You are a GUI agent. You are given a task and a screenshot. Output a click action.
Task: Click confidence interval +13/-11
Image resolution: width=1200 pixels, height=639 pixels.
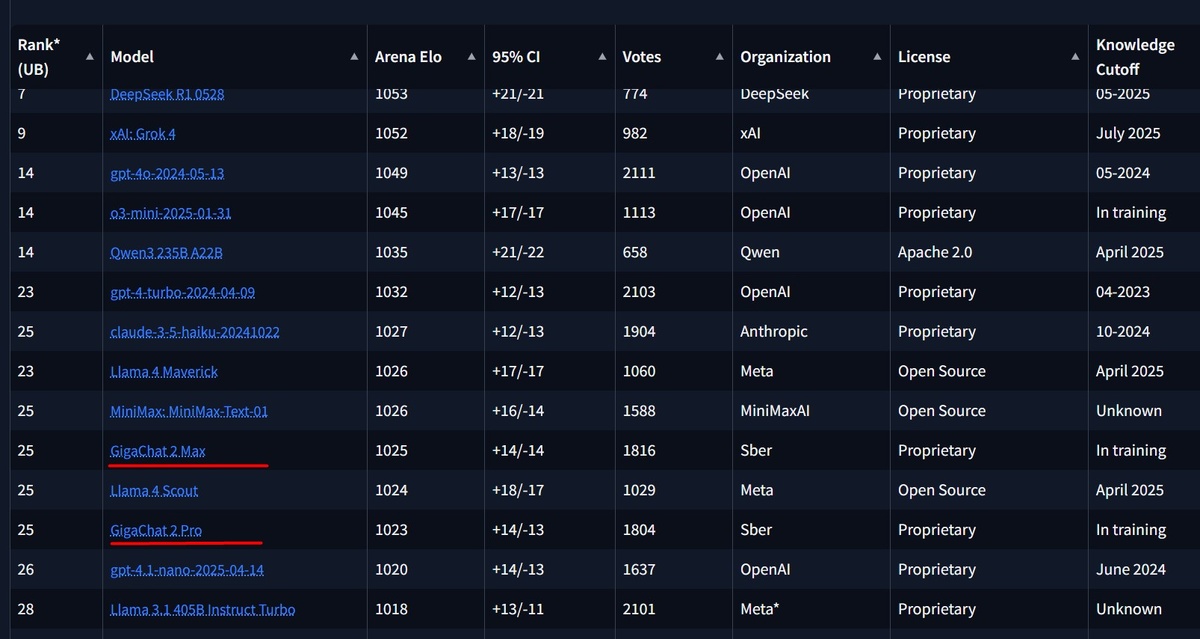point(517,609)
